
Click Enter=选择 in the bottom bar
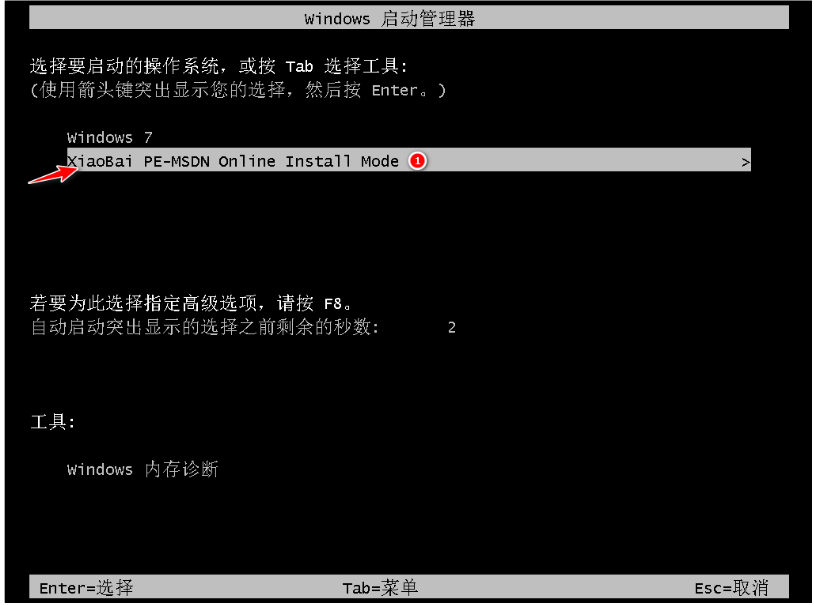coord(86,588)
